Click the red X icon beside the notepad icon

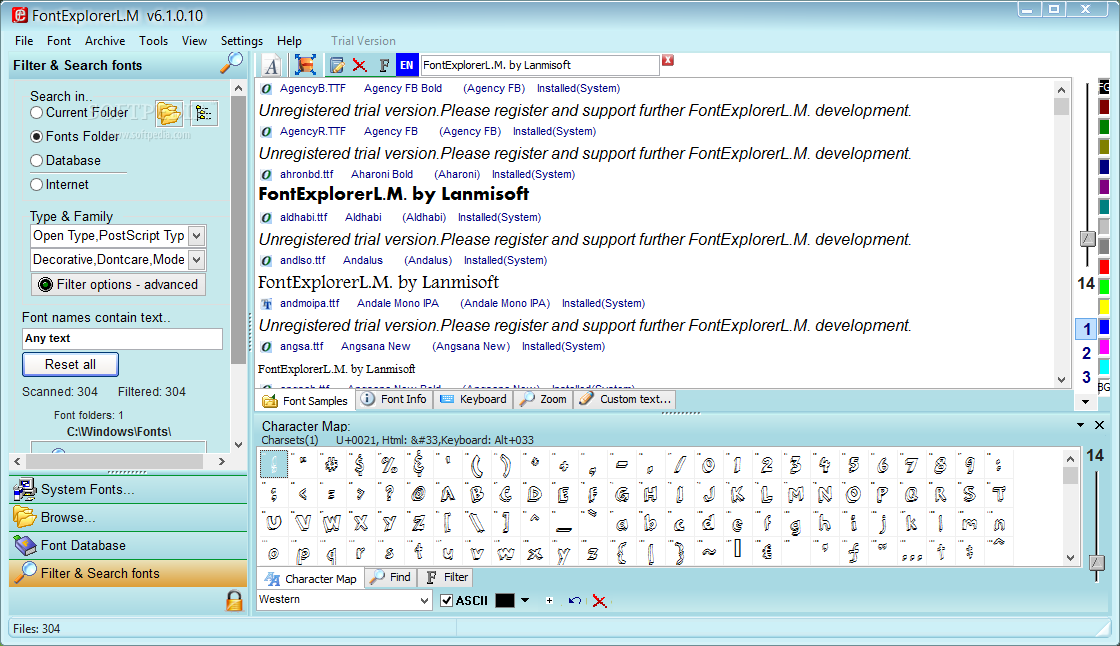coord(359,66)
